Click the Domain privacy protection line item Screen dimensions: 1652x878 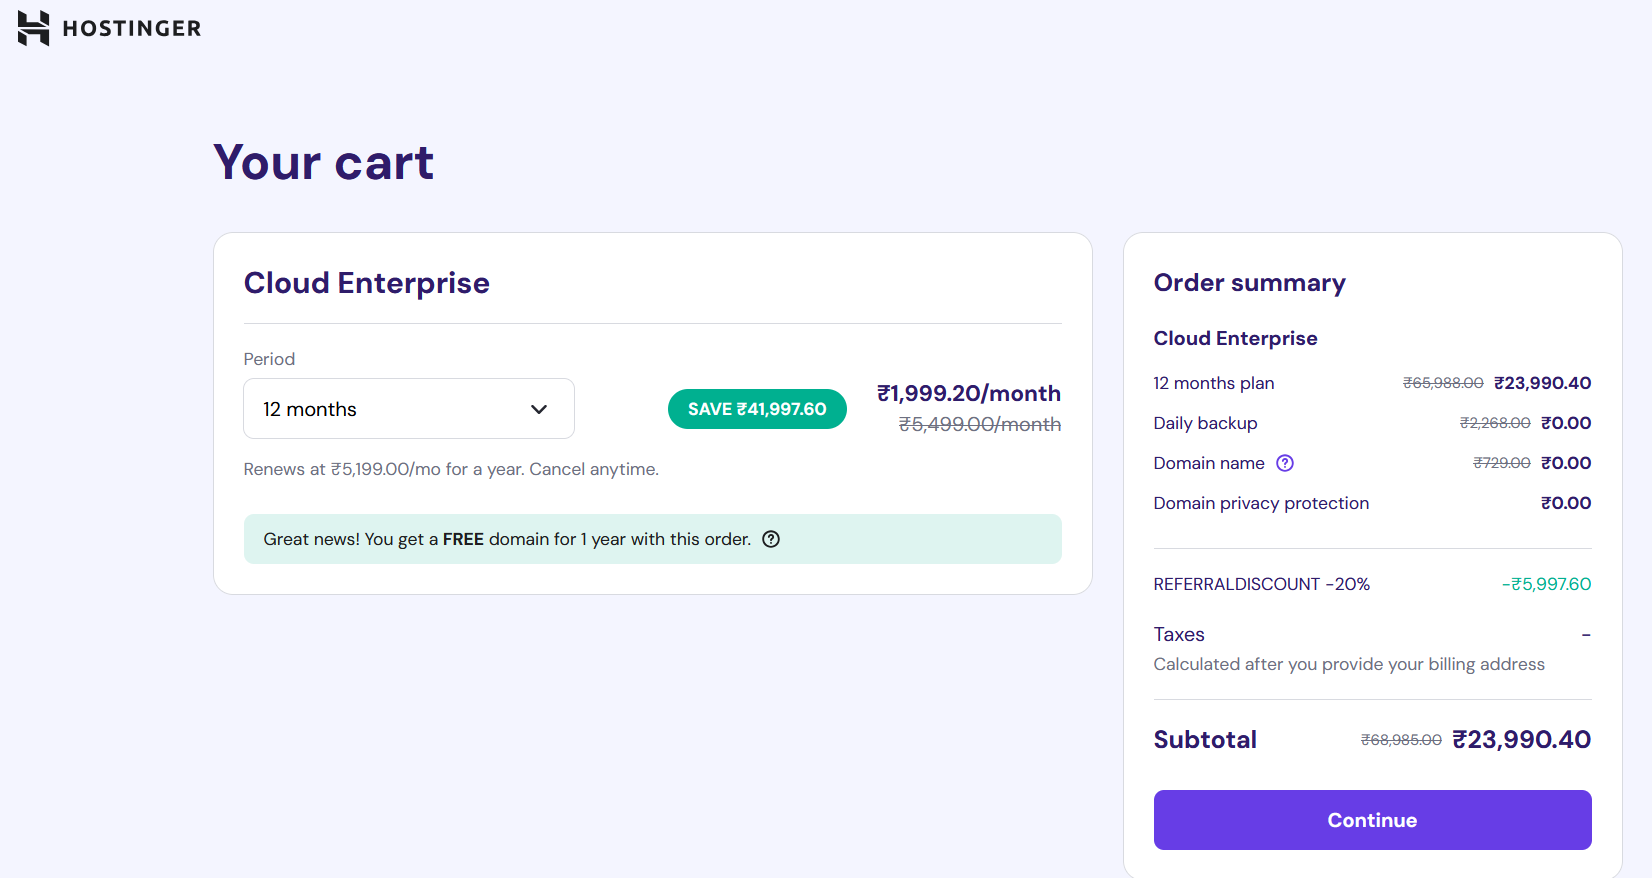(x=1372, y=503)
